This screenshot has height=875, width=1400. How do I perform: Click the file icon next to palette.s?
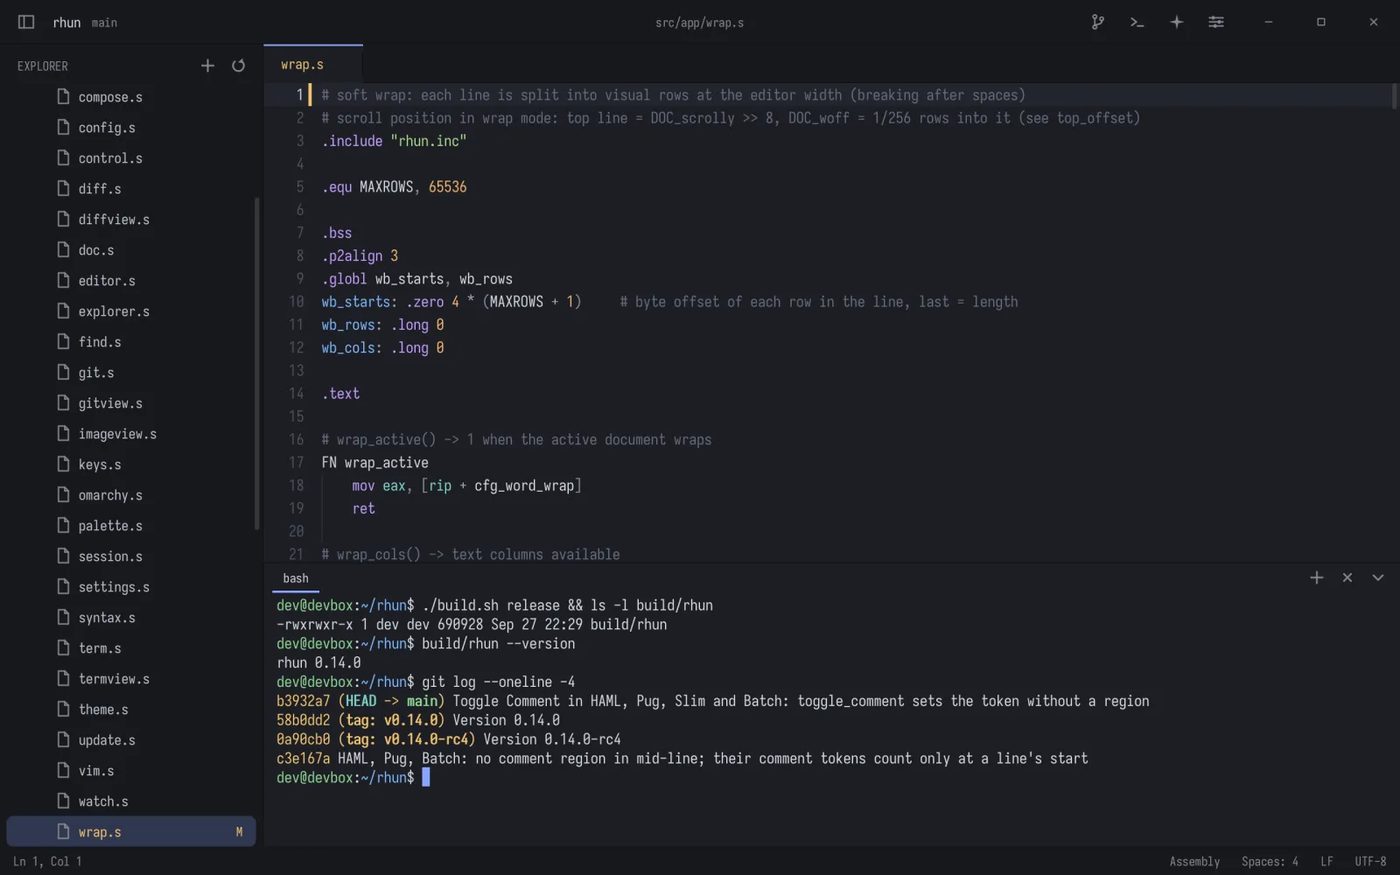pyautogui.click(x=63, y=525)
